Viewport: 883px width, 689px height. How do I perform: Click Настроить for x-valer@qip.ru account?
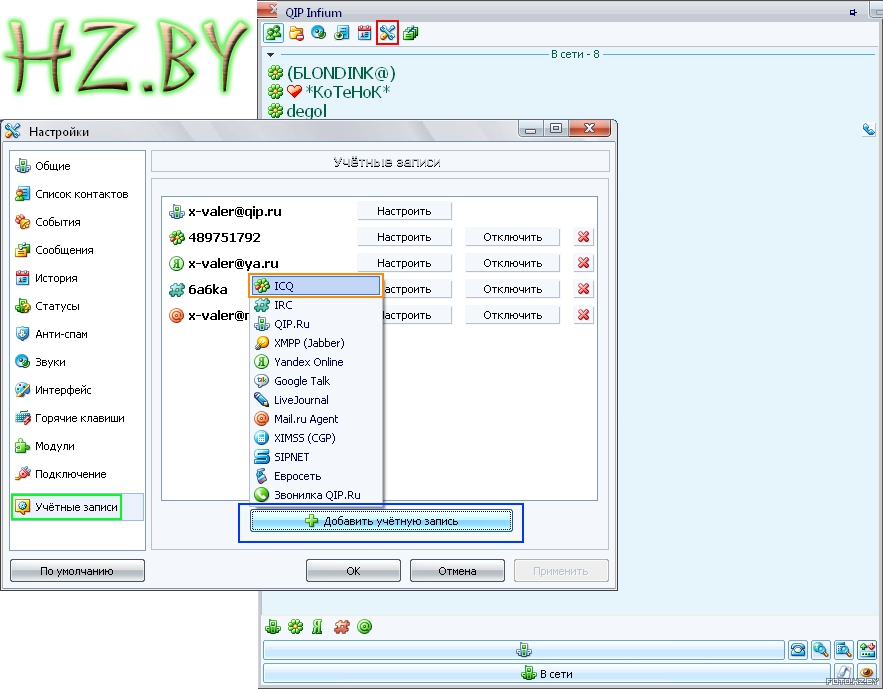[x=404, y=211]
